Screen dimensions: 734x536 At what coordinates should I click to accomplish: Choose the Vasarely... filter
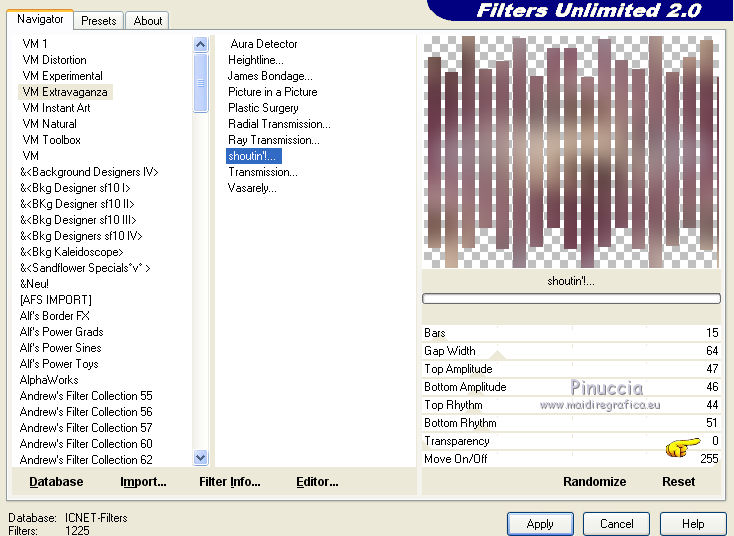pyautogui.click(x=252, y=188)
